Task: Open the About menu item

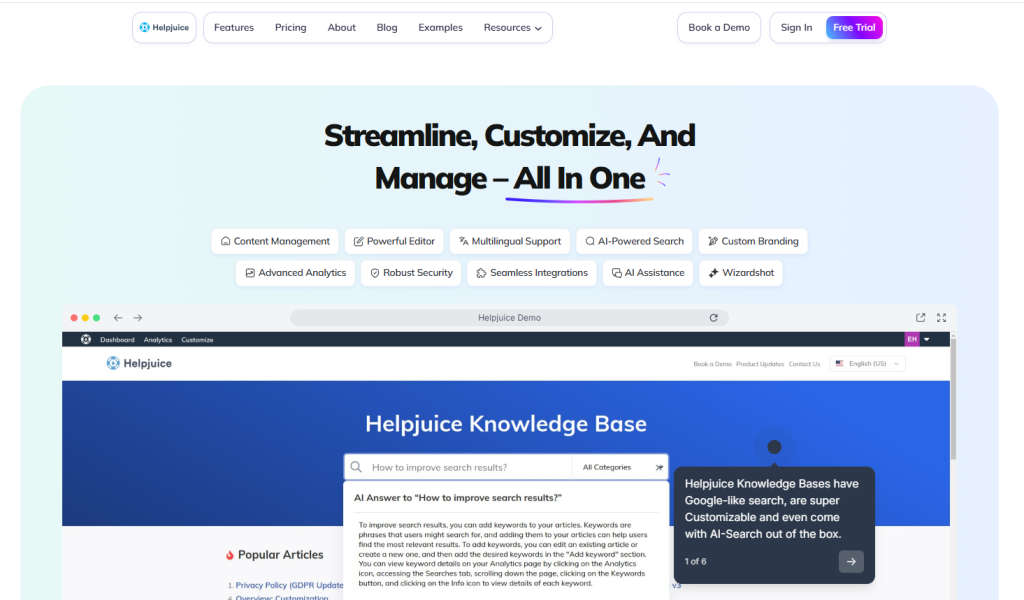Action: [342, 27]
